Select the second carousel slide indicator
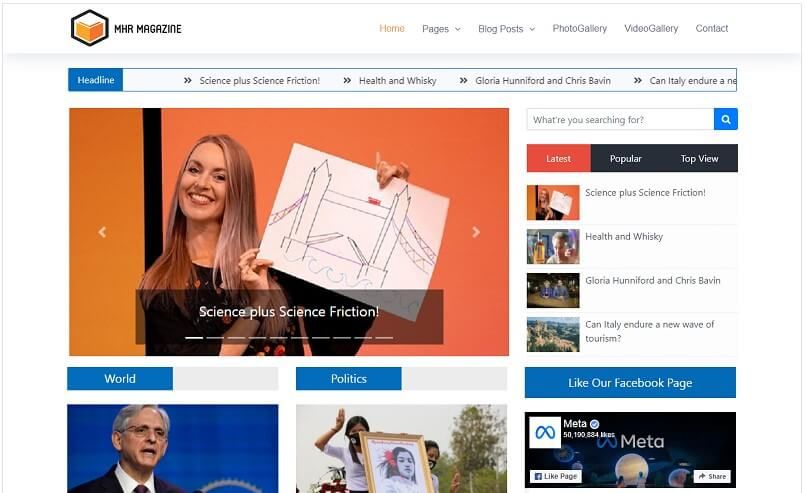 tap(215, 338)
